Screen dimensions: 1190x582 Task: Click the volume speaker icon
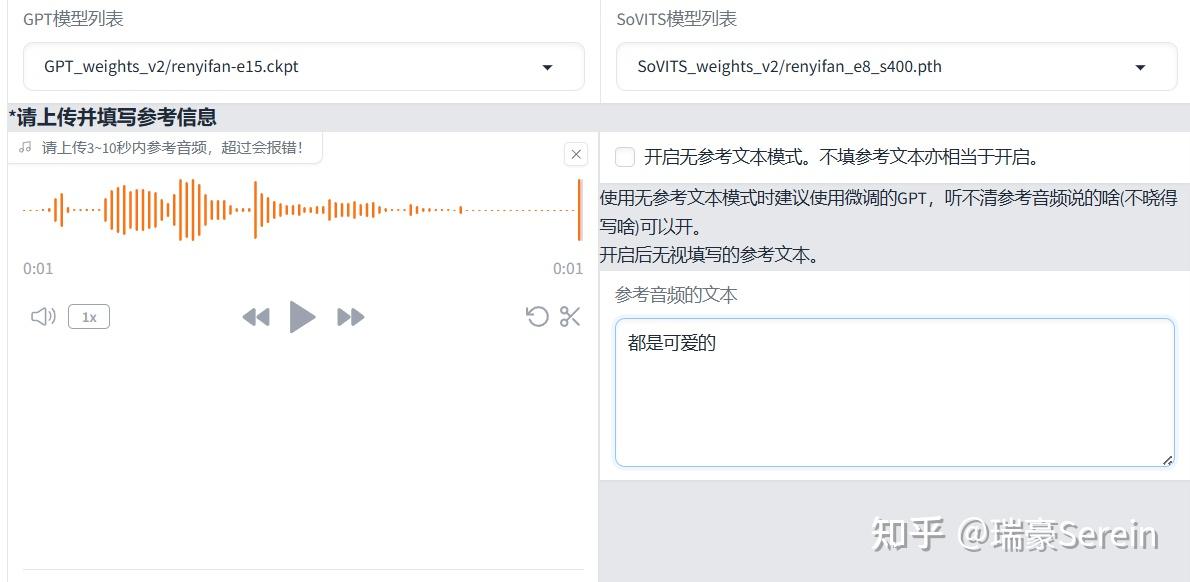coord(43,316)
